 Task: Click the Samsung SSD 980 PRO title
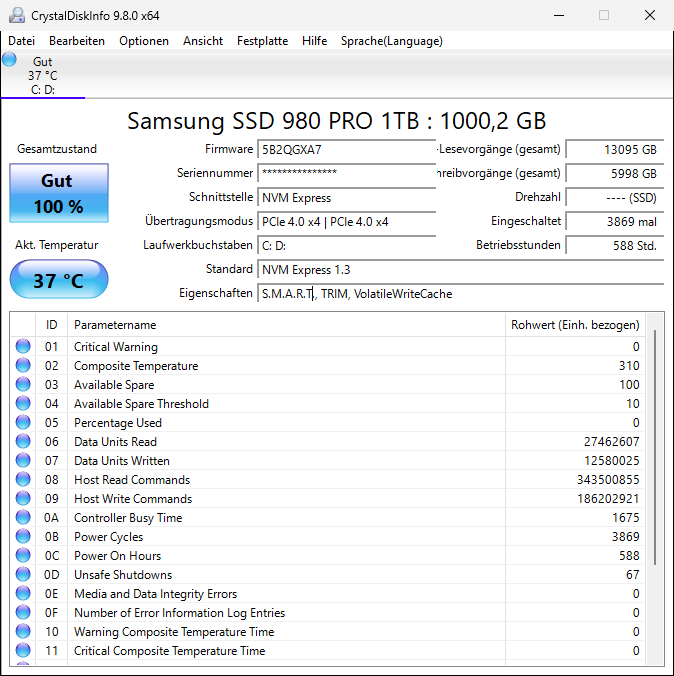click(x=337, y=121)
